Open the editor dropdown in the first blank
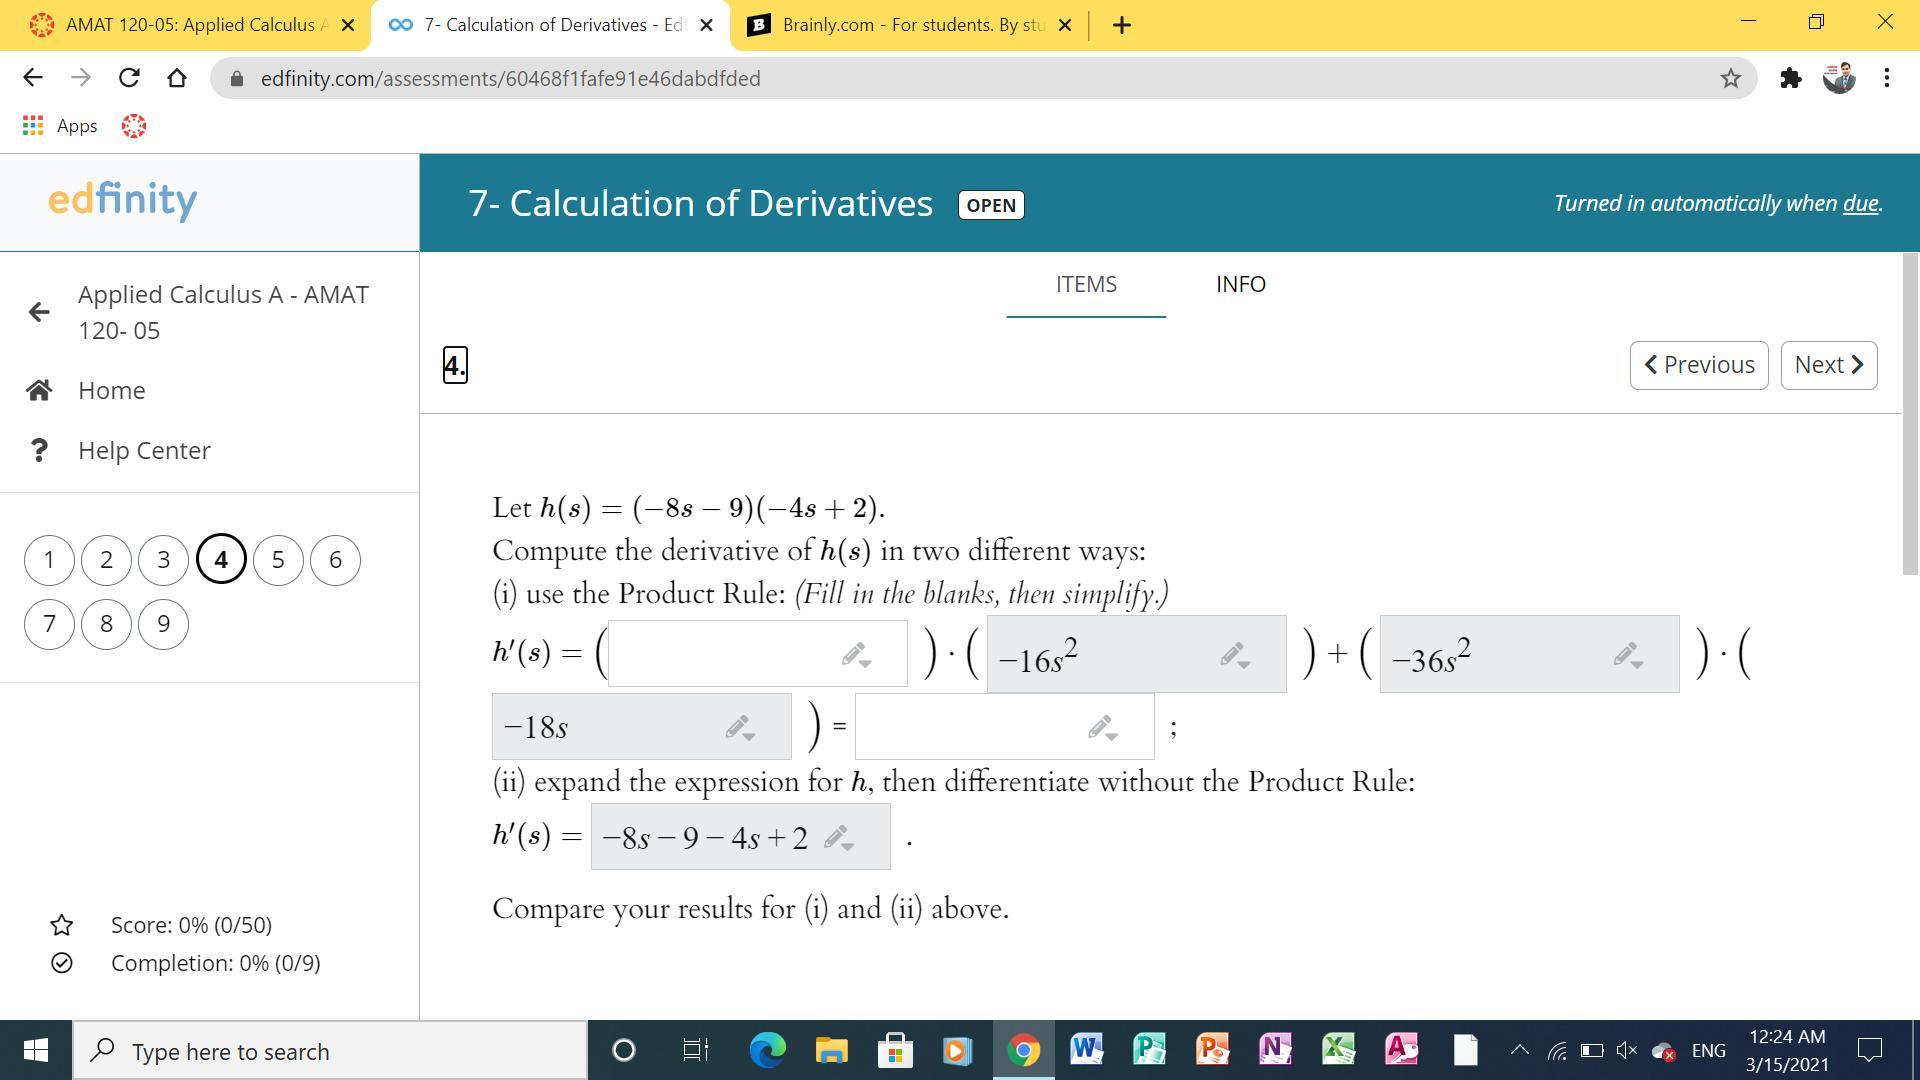The height and width of the screenshot is (1080, 1920). click(856, 656)
